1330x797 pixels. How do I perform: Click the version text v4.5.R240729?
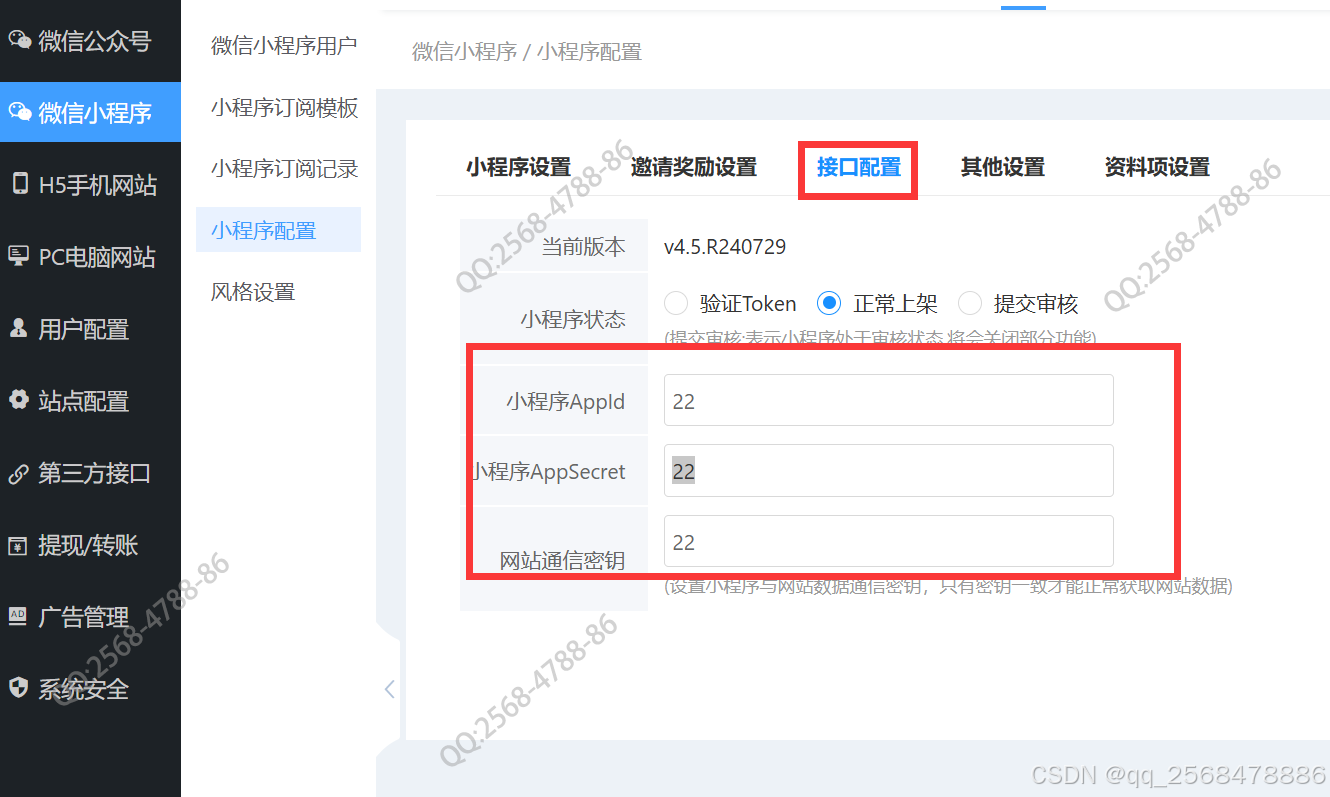(725, 247)
